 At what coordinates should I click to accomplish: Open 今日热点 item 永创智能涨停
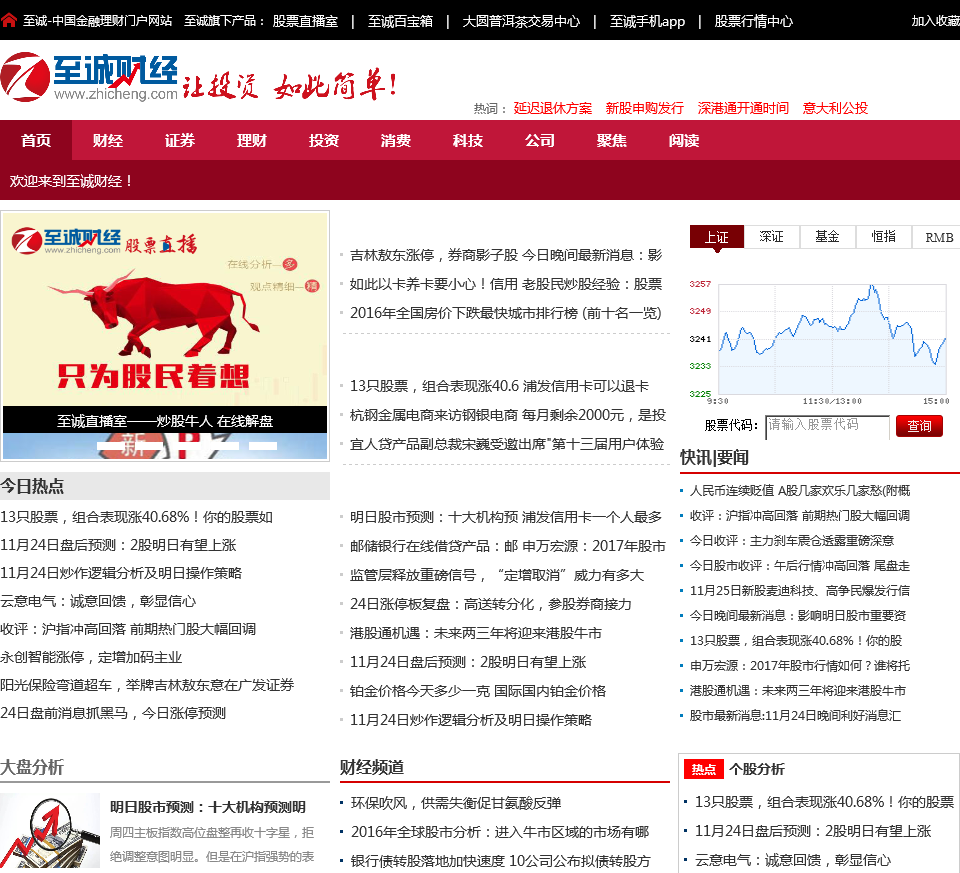click(x=91, y=658)
